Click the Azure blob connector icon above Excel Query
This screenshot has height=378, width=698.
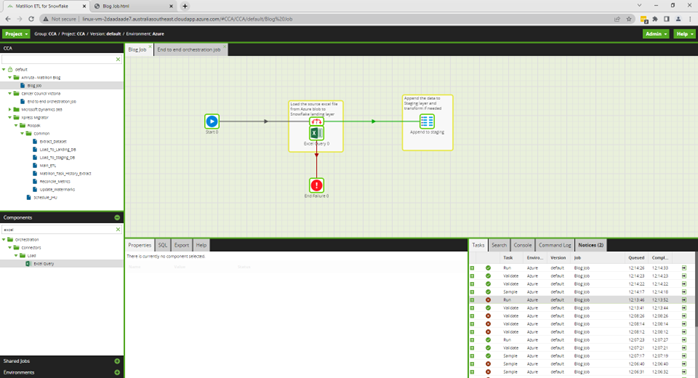pos(317,122)
